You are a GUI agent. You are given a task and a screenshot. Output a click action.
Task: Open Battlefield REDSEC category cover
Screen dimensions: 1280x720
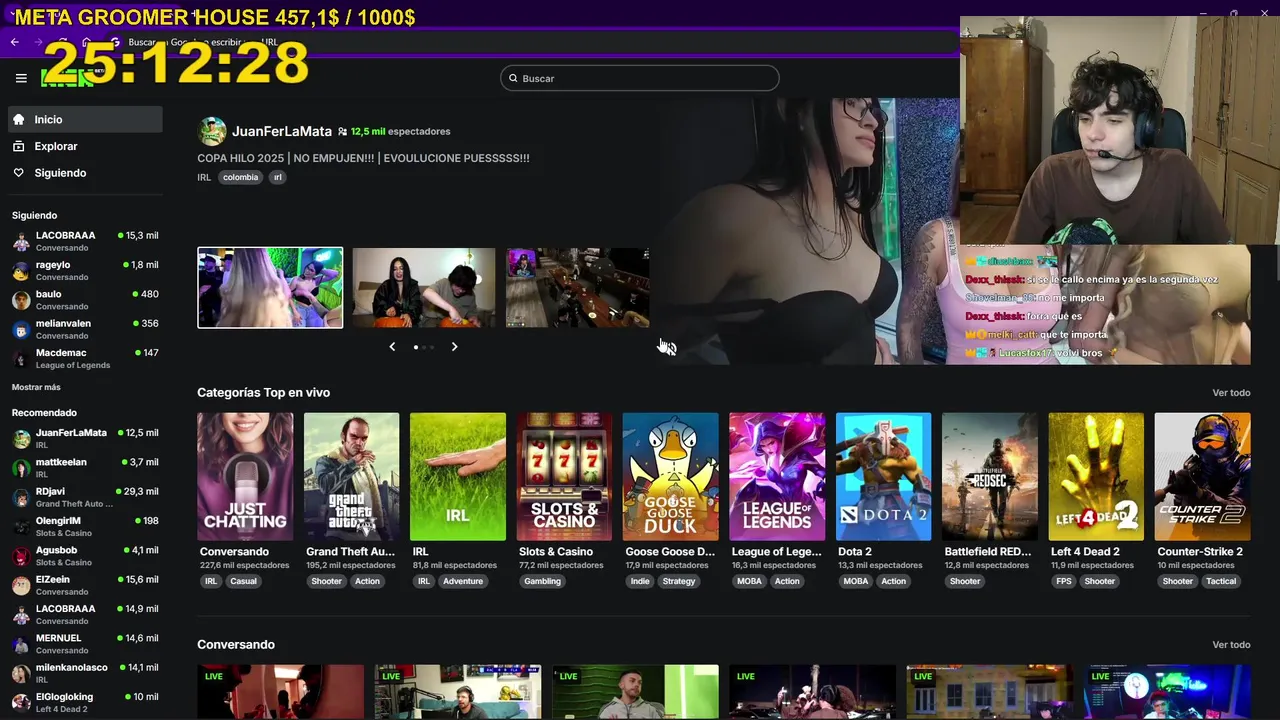point(990,476)
